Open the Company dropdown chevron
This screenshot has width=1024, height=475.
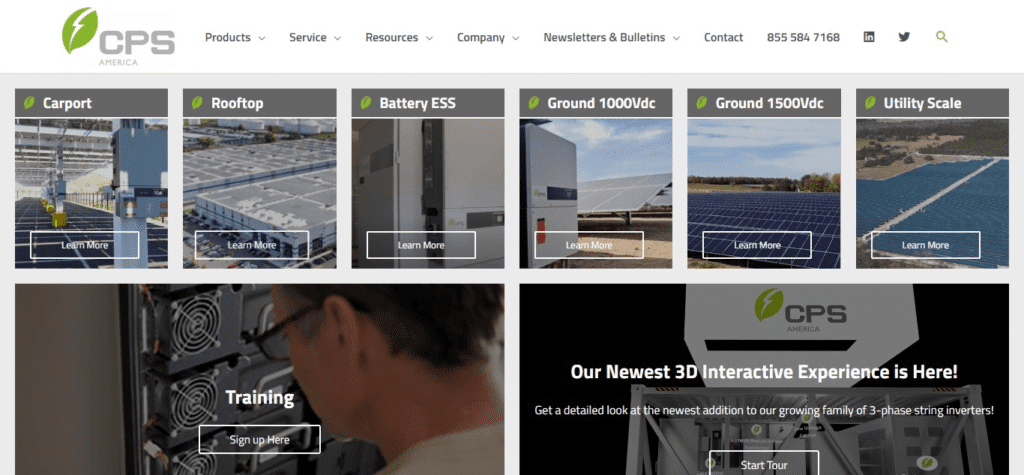[x=516, y=38]
